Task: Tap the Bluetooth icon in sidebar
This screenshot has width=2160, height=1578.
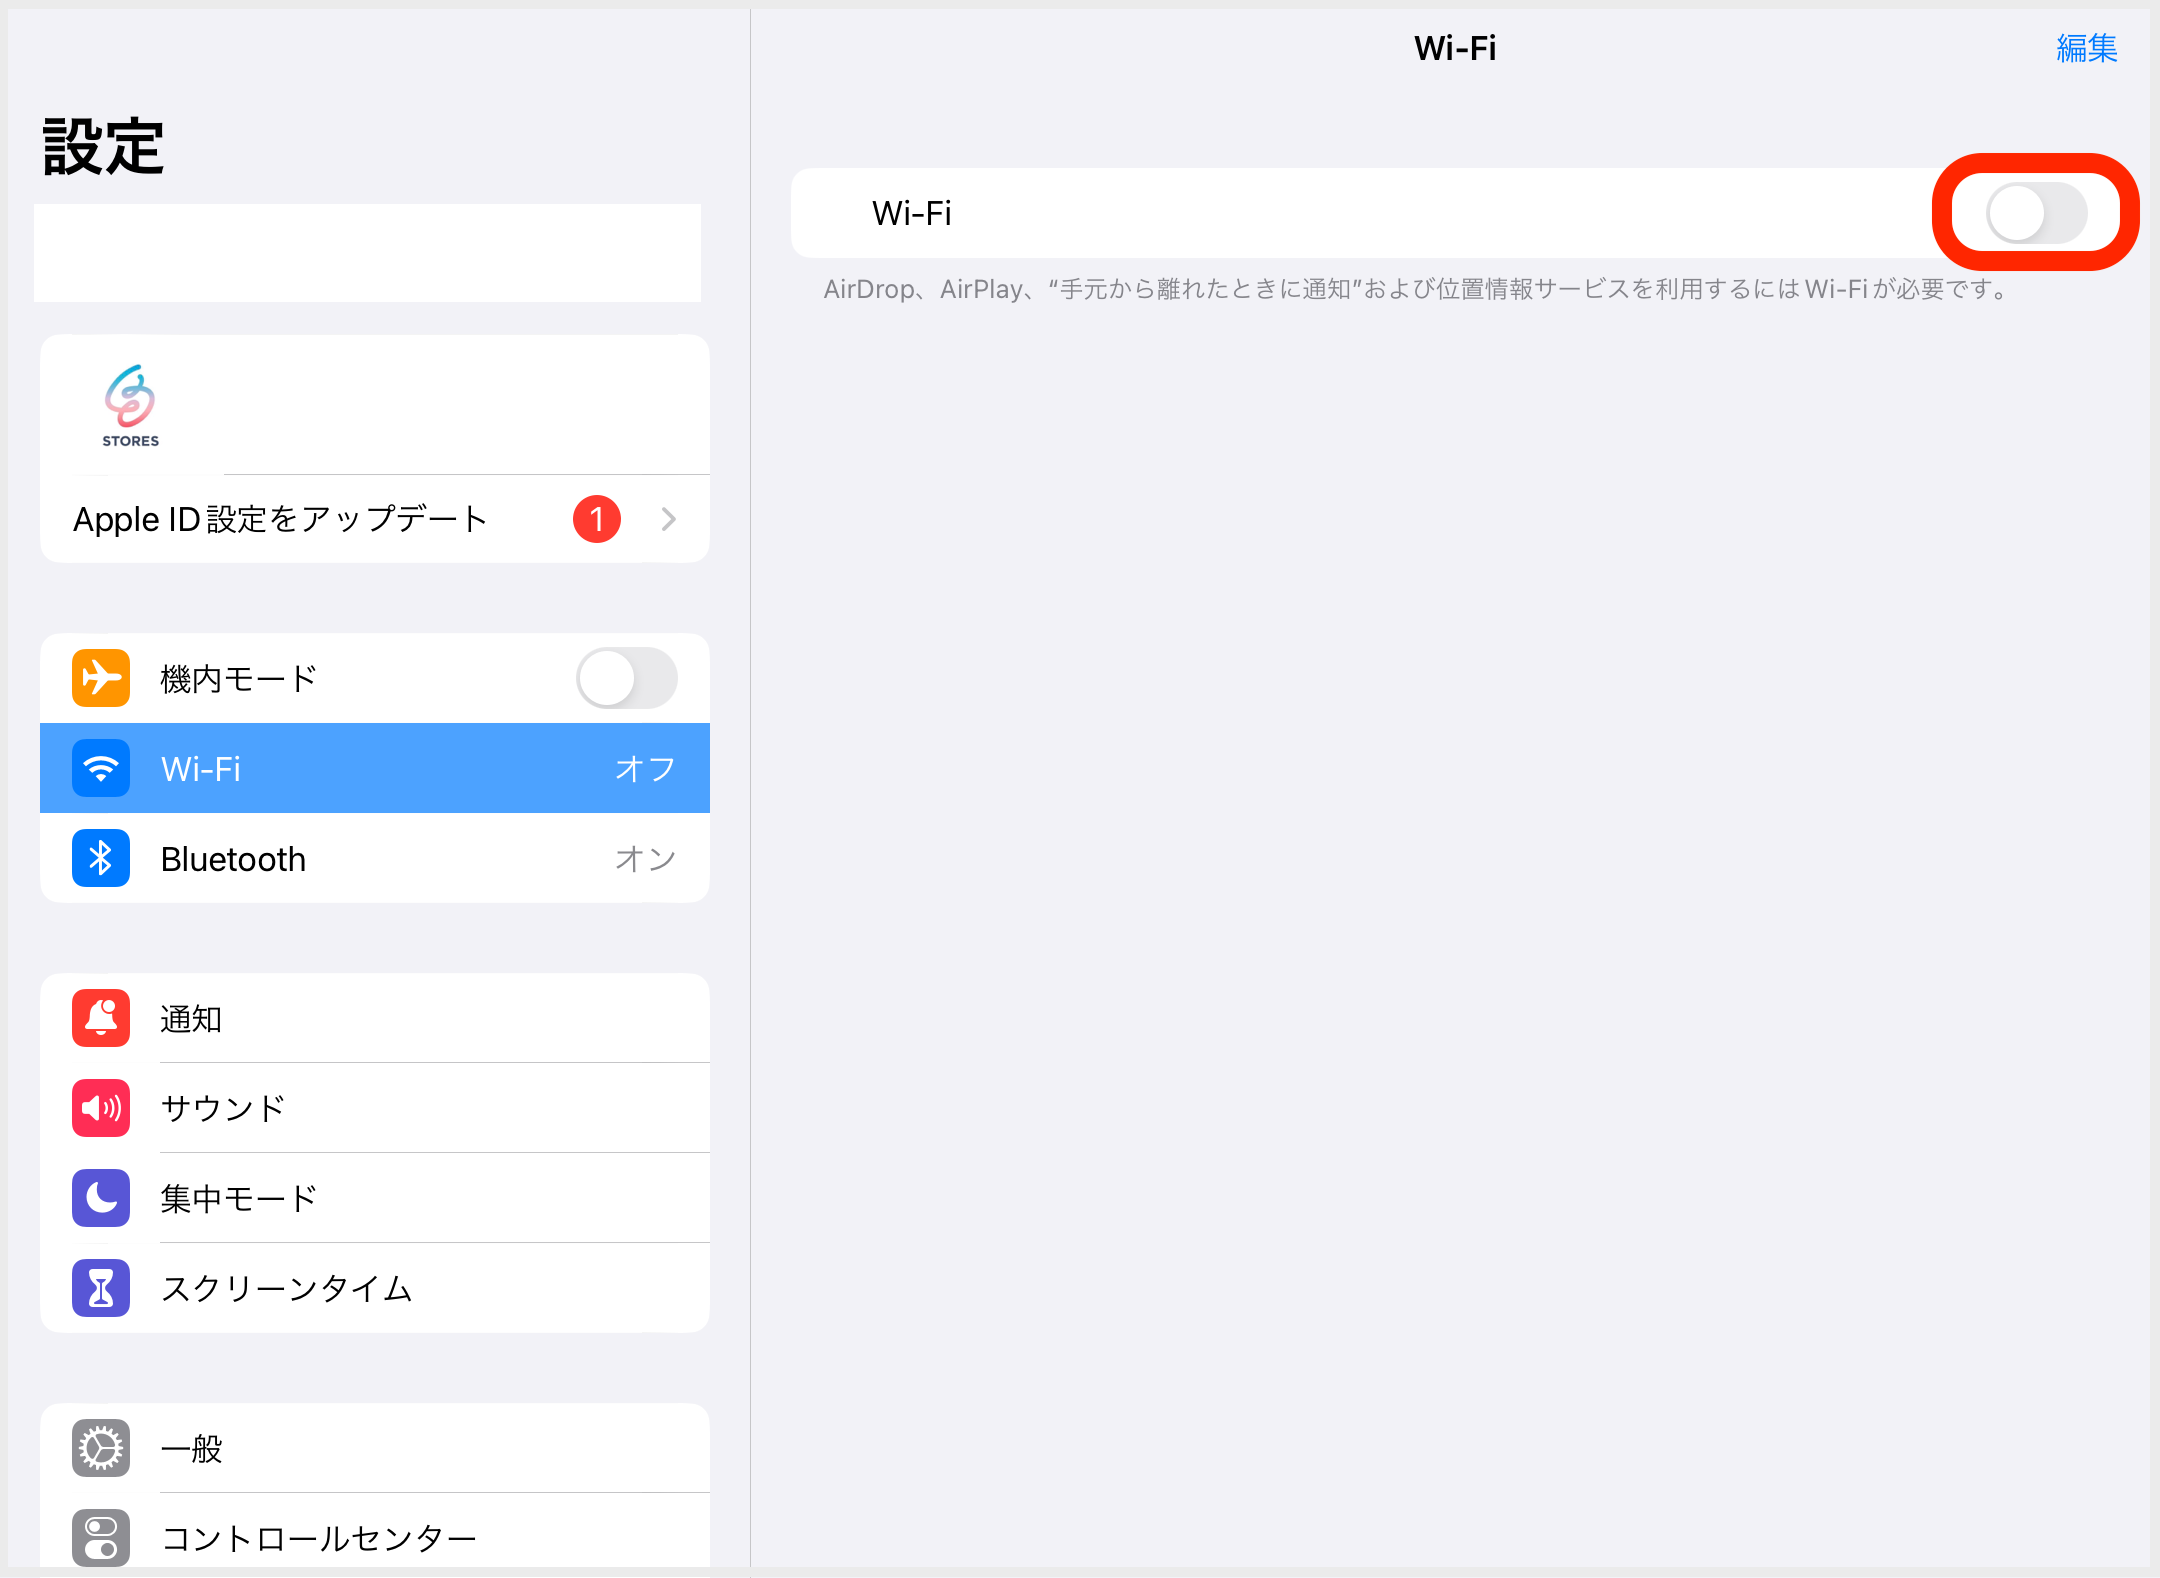Action: tap(101, 858)
